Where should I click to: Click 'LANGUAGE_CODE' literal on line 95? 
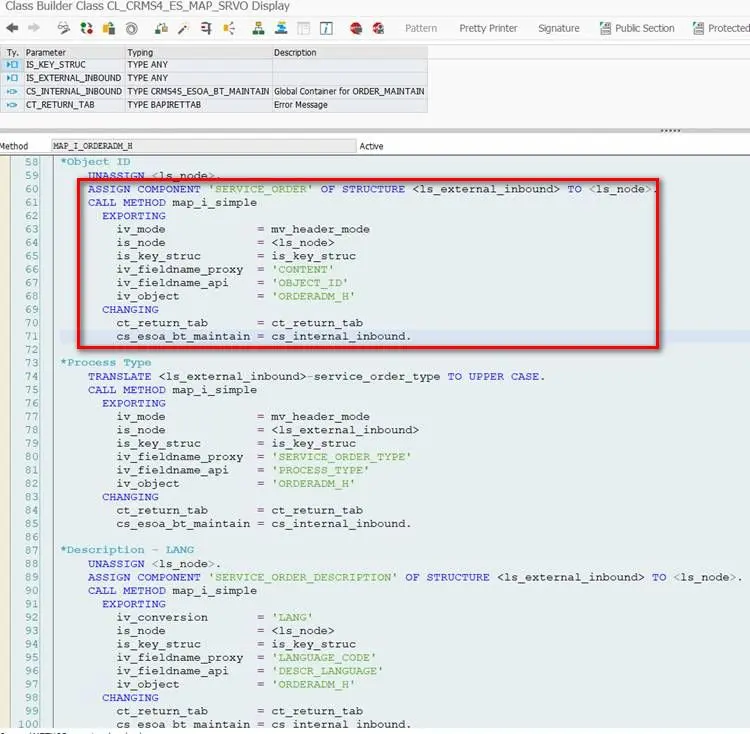324,657
